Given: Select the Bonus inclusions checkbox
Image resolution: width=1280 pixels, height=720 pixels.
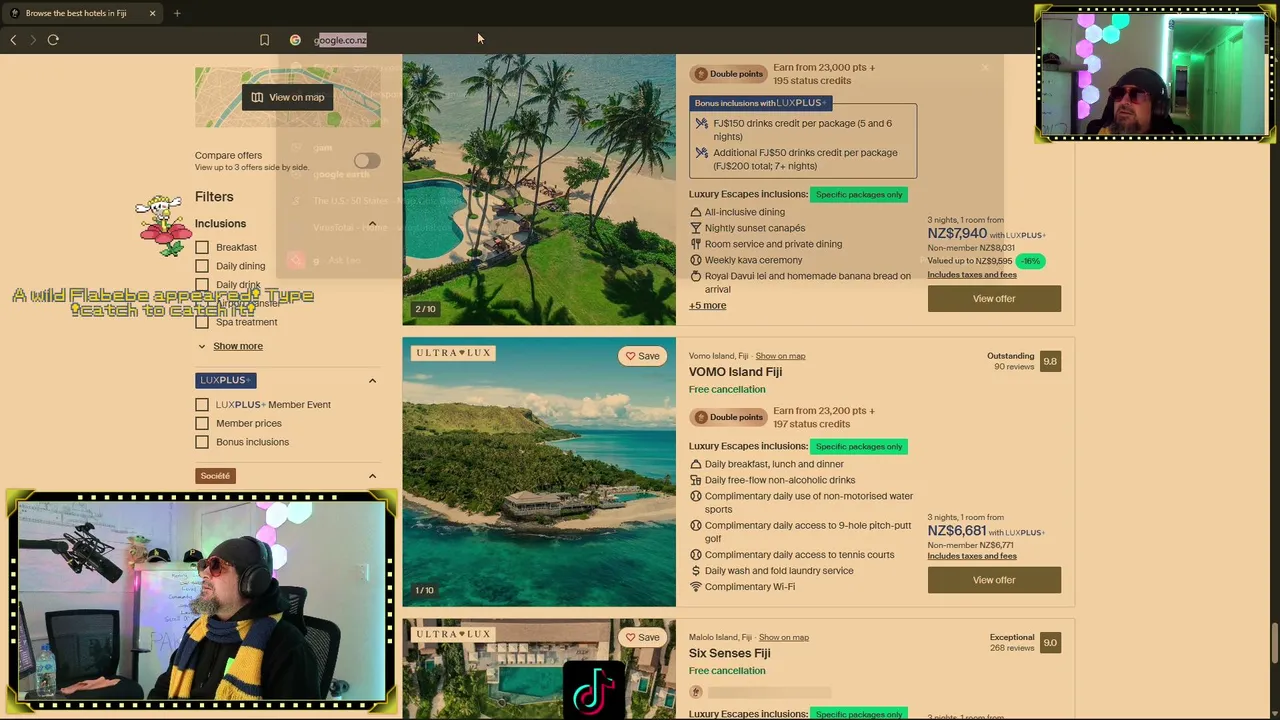Looking at the screenshot, I should click(x=202, y=442).
